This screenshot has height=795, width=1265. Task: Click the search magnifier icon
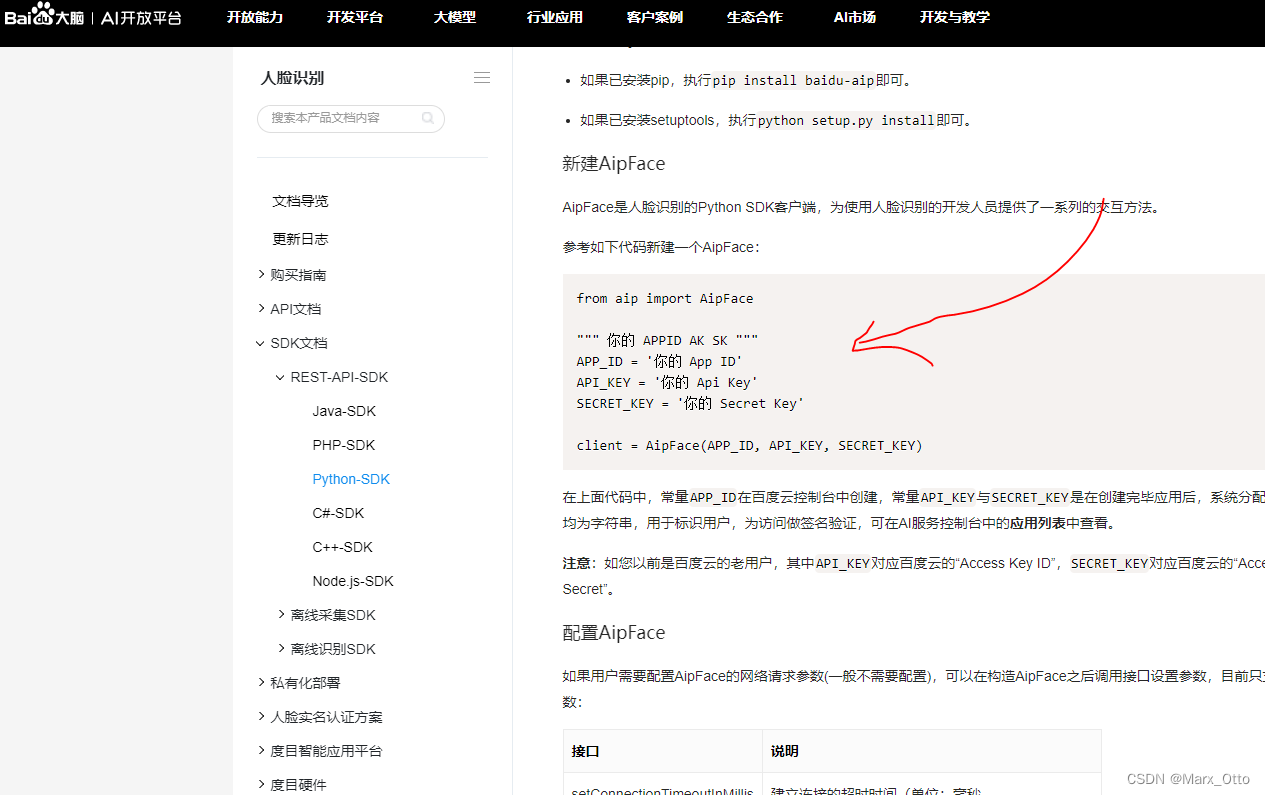click(428, 118)
